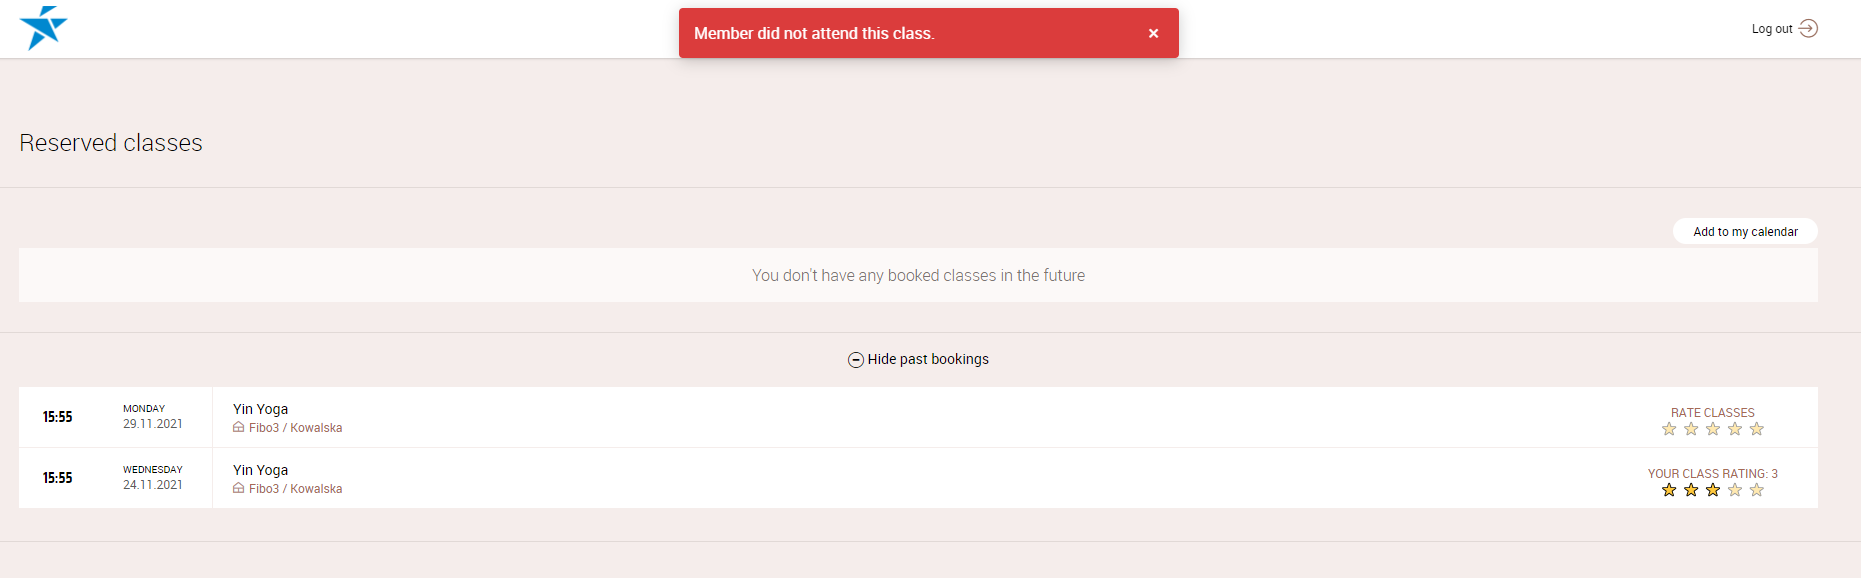This screenshot has width=1861, height=578.
Task: Dismiss the red error notification
Action: pyautogui.click(x=1153, y=33)
